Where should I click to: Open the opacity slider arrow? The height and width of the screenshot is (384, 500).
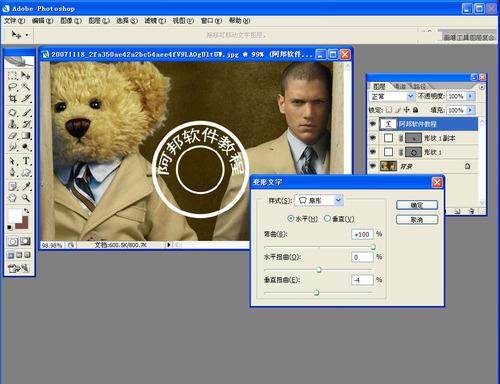(x=470, y=96)
